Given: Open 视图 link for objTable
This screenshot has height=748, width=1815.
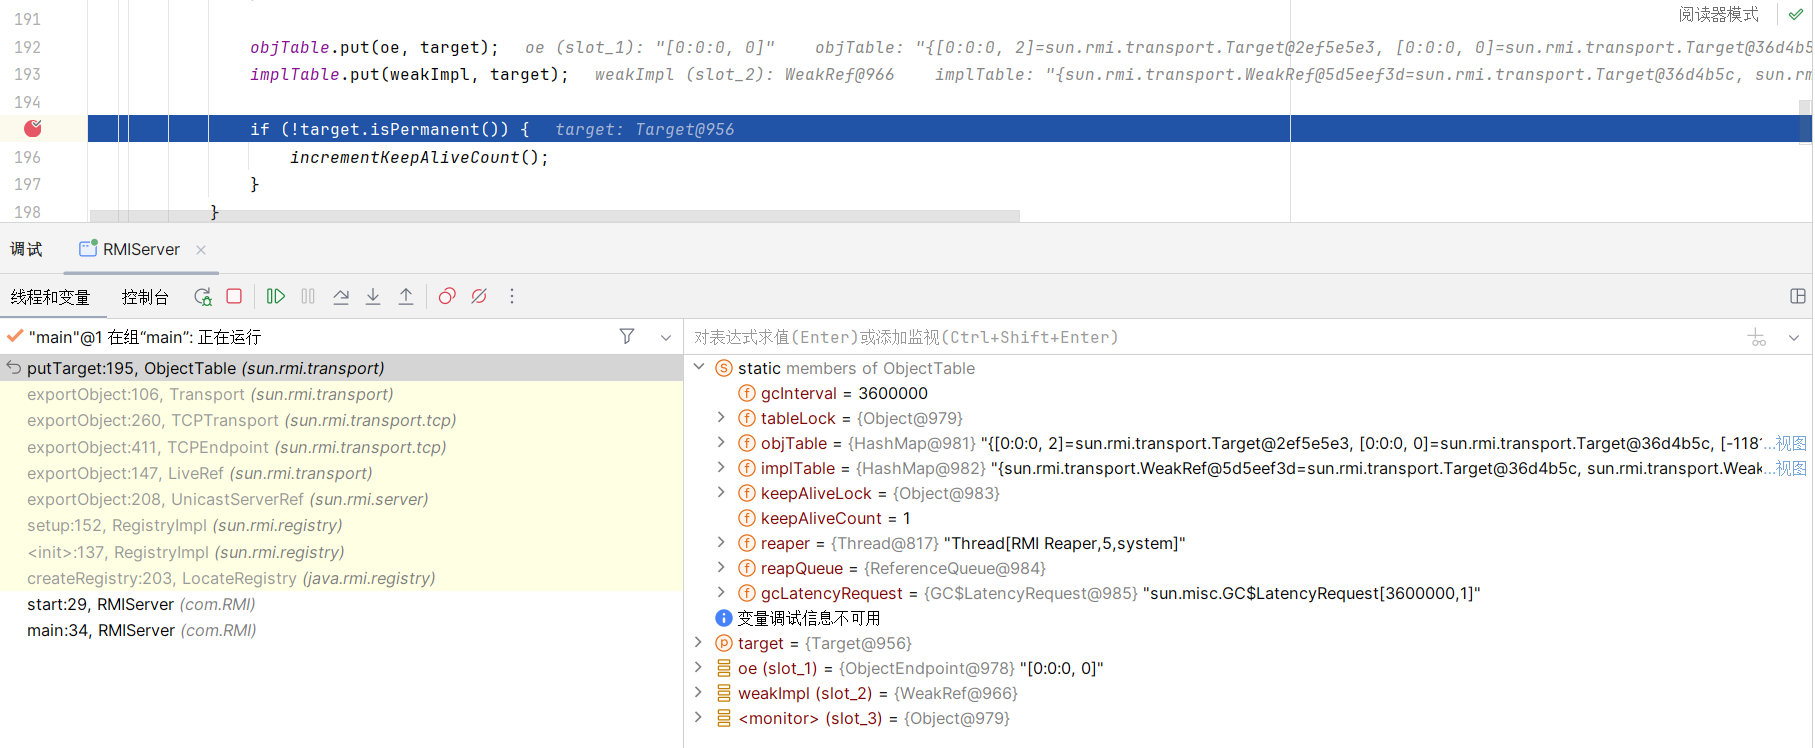Looking at the screenshot, I should pos(1791,443).
